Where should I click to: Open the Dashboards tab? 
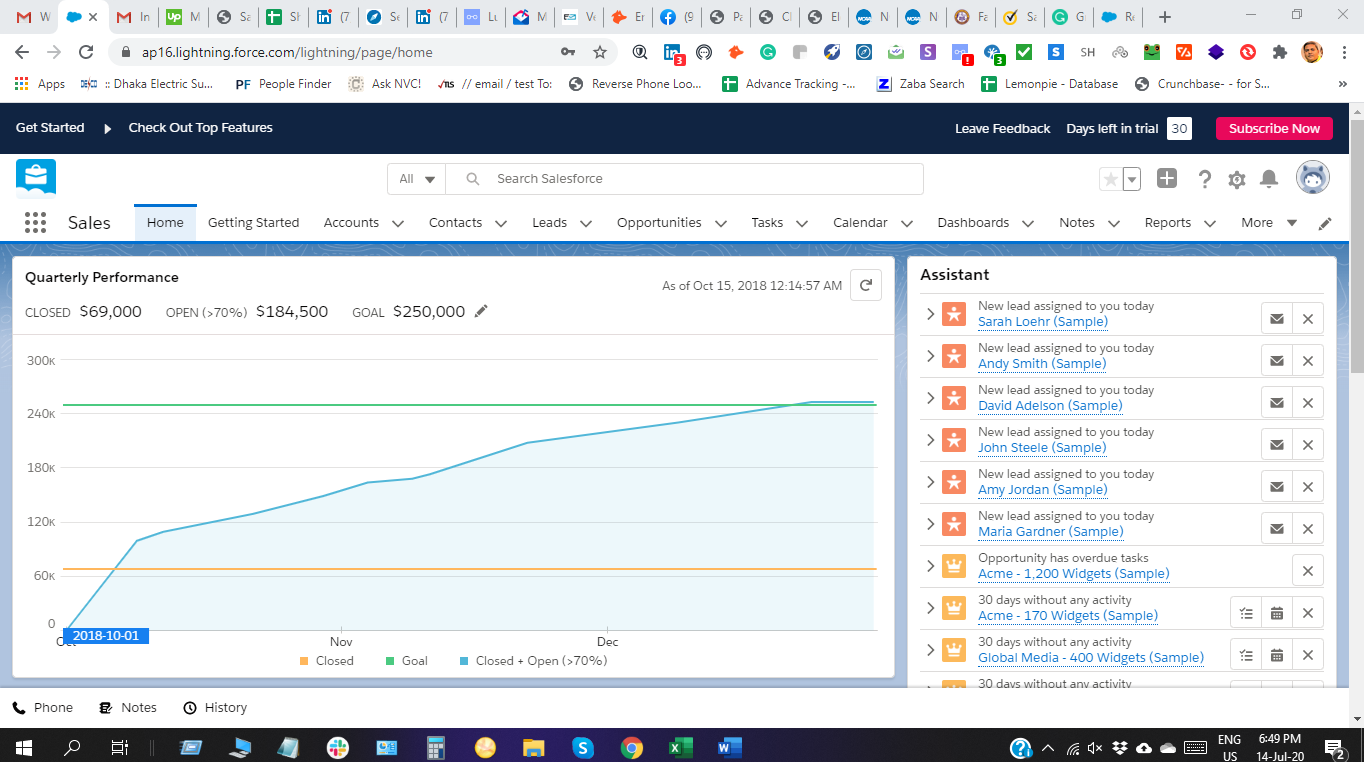[973, 223]
